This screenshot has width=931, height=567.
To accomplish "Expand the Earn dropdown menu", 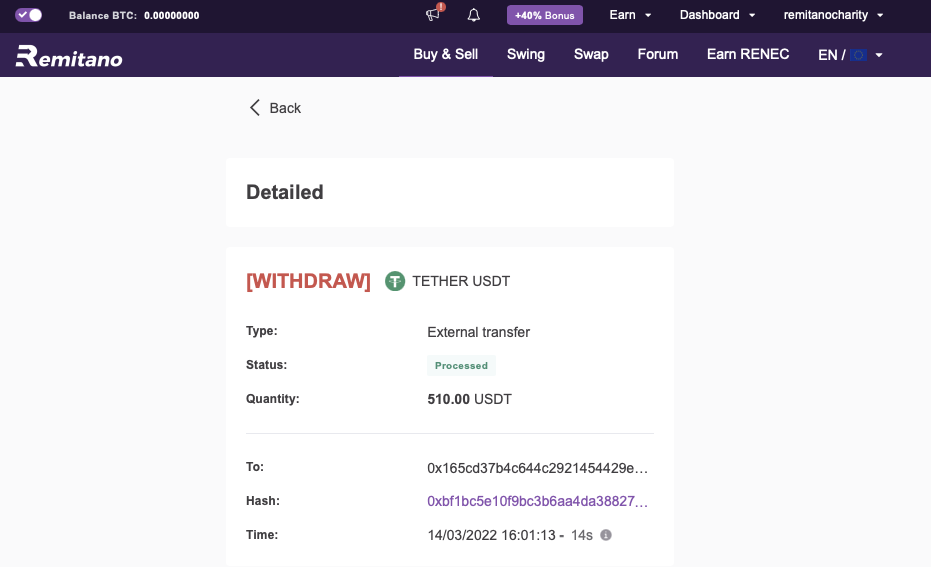I will pos(630,15).
